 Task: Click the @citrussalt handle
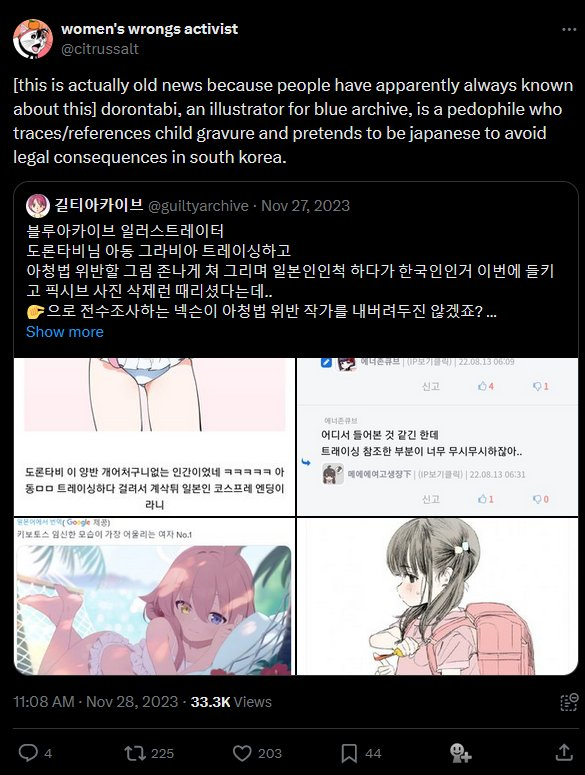click(100, 49)
